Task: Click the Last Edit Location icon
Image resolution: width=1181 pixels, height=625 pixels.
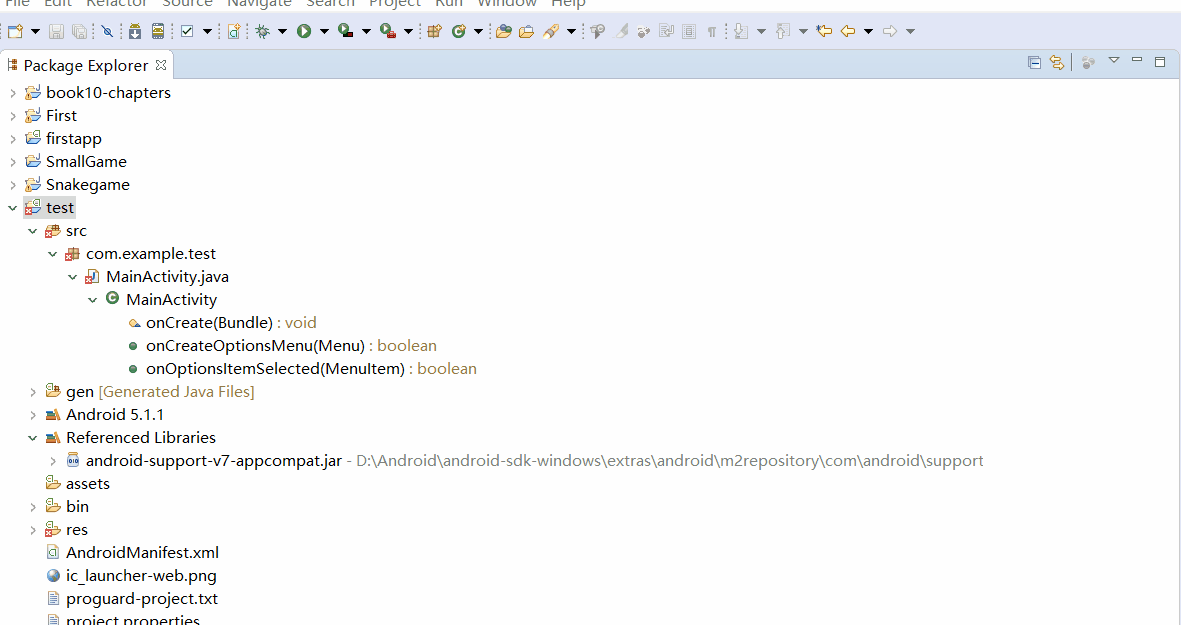Action: [825, 32]
